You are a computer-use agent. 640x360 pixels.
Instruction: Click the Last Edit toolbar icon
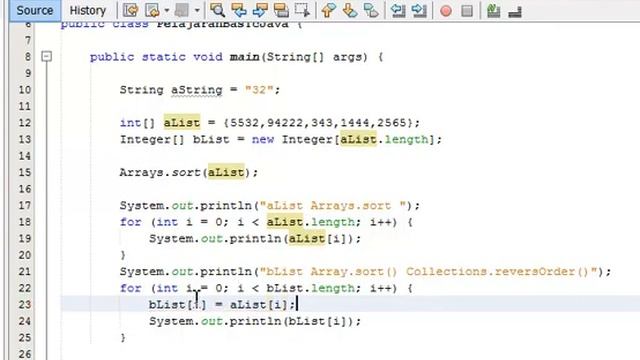[131, 11]
